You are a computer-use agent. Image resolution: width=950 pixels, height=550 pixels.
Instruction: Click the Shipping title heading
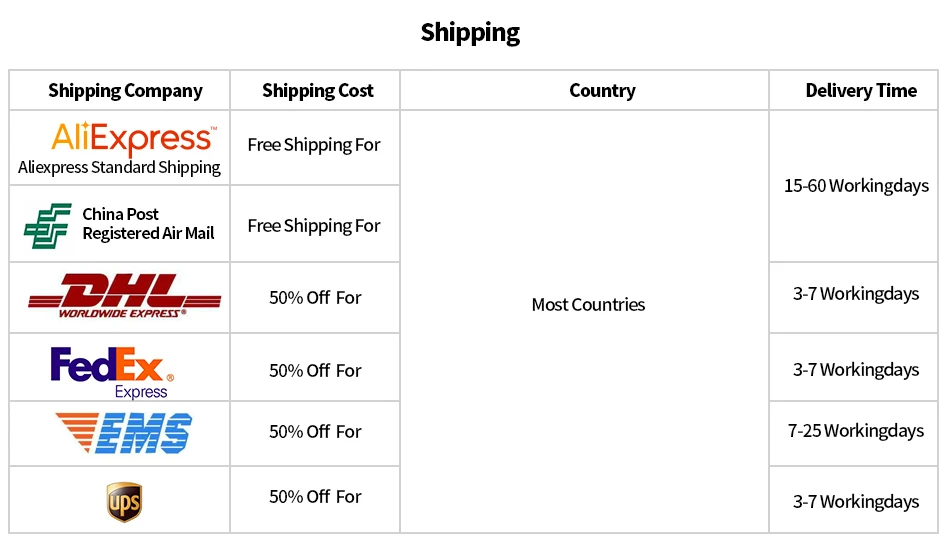(470, 32)
